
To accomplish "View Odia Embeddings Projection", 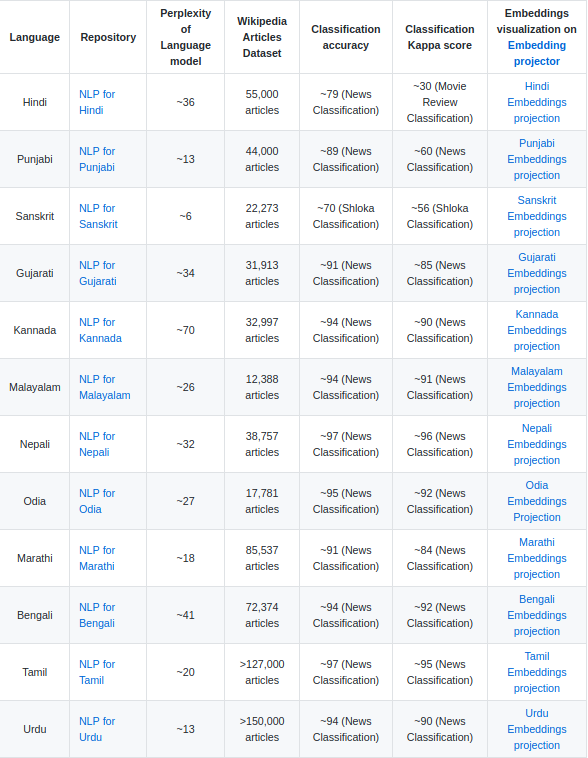I will point(537,501).
